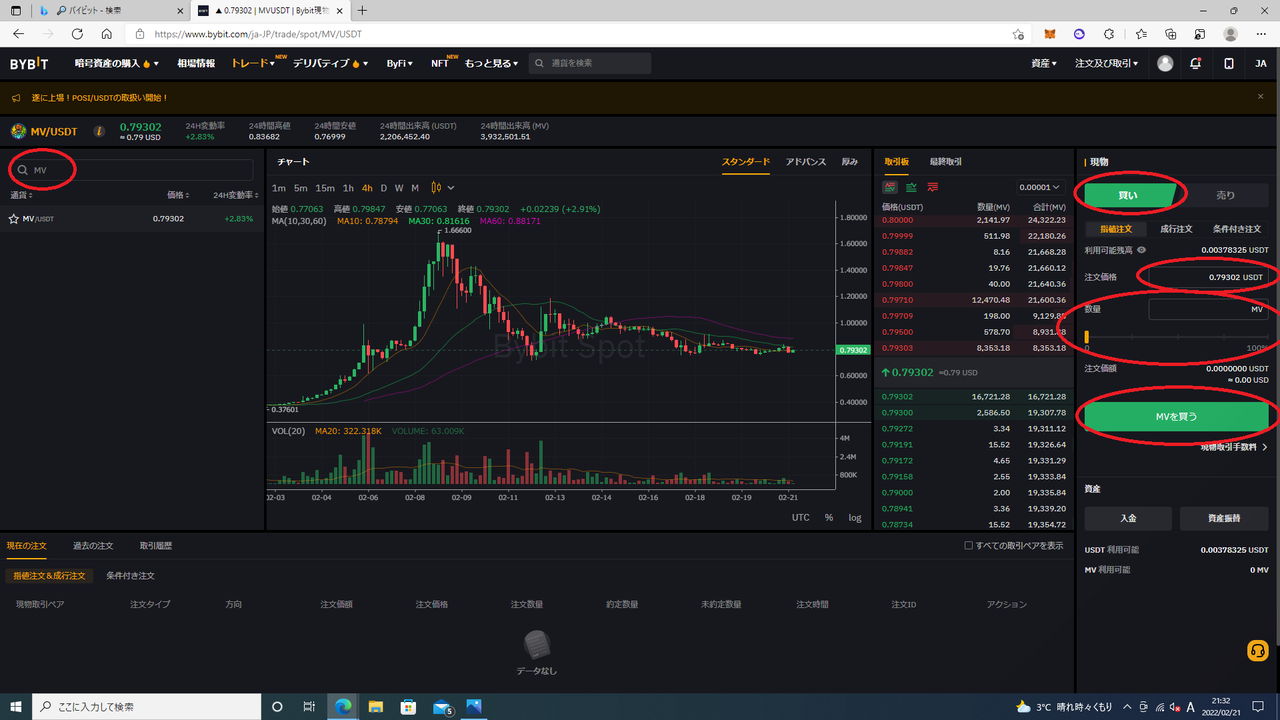
Task: Toggle log scale on the chart
Action: click(x=855, y=517)
